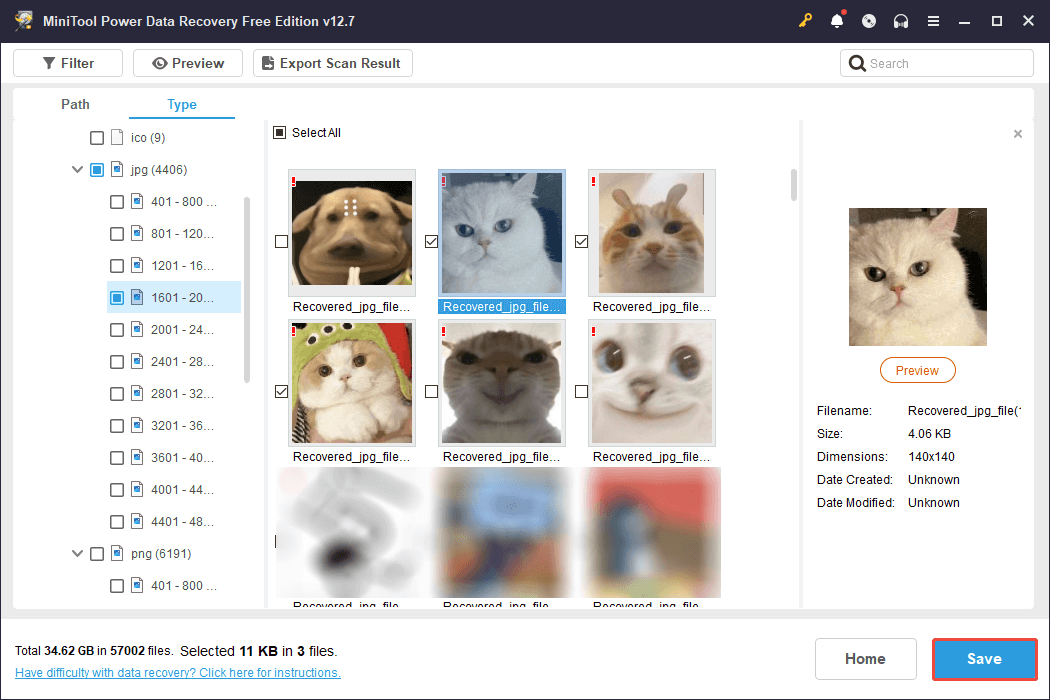Click the Filter icon button on the toolbar

click(48, 62)
